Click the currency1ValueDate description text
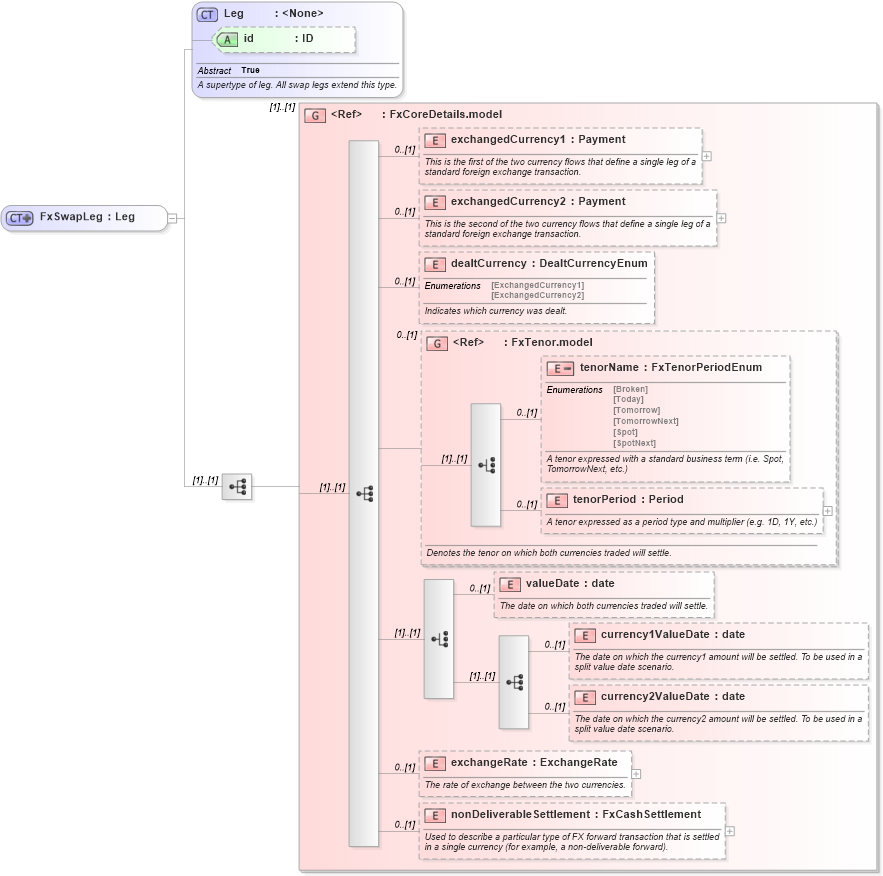 (x=718, y=662)
